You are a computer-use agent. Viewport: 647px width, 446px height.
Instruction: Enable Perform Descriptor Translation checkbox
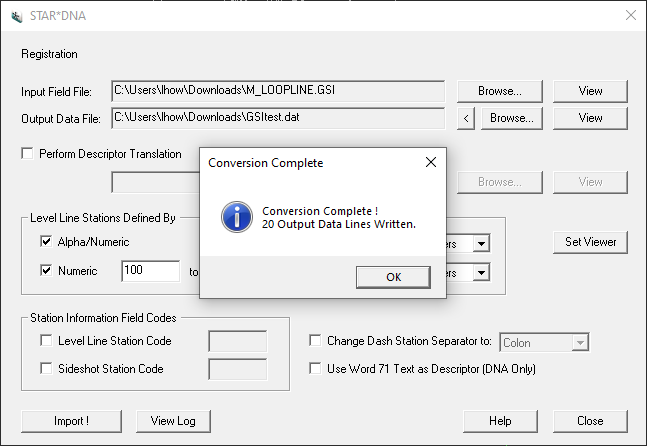pos(27,154)
